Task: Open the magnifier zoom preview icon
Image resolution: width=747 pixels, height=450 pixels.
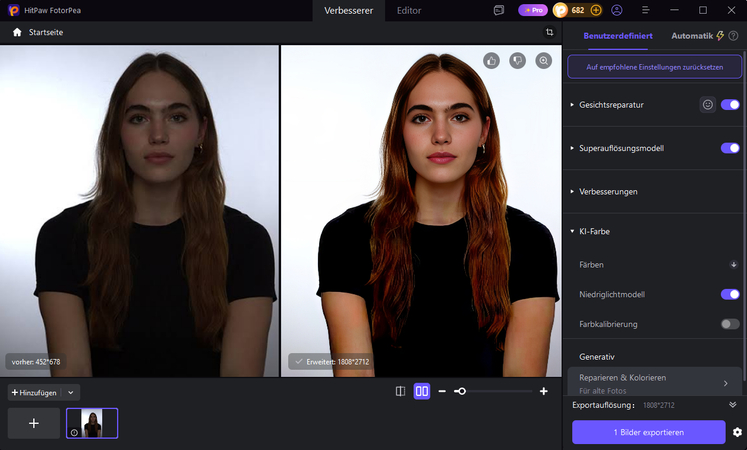Action: (x=544, y=60)
